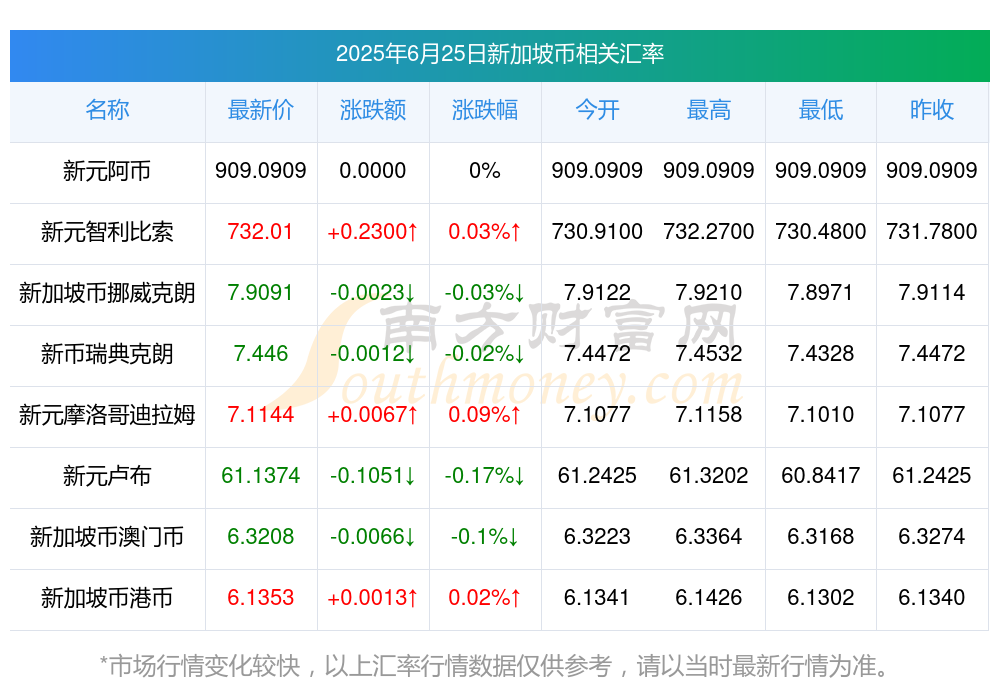Click the previous close 6.3274
The width and height of the screenshot is (1000, 698).
pyautogui.click(x=932, y=537)
